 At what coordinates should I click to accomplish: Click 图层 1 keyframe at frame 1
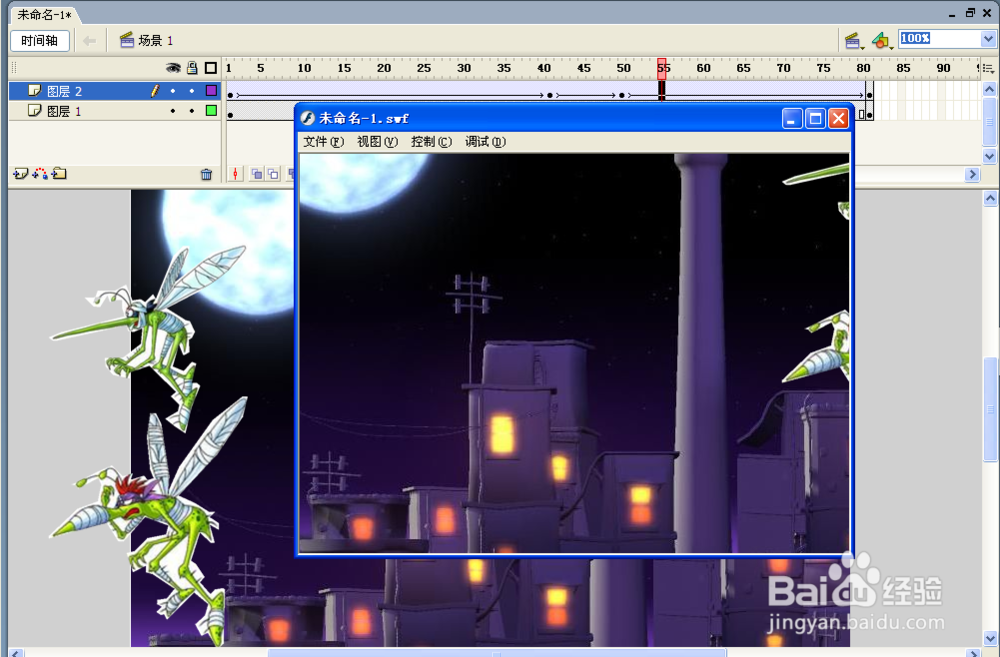point(230,115)
